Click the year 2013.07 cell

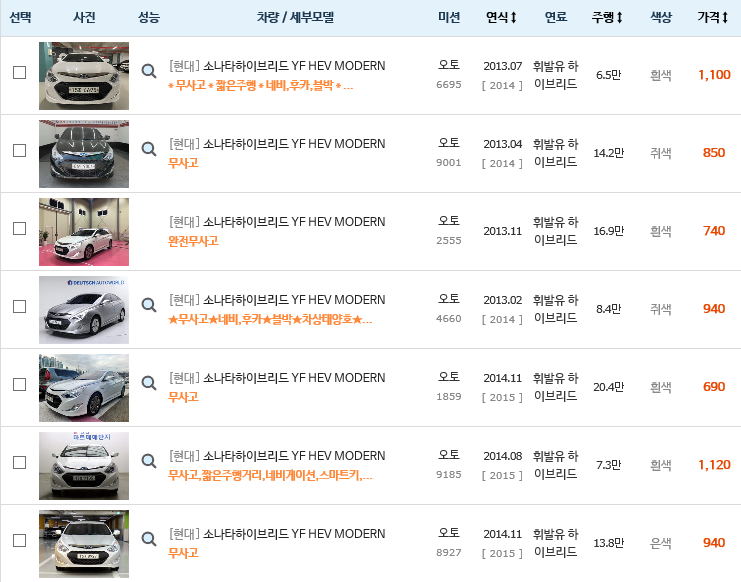tap(502, 66)
